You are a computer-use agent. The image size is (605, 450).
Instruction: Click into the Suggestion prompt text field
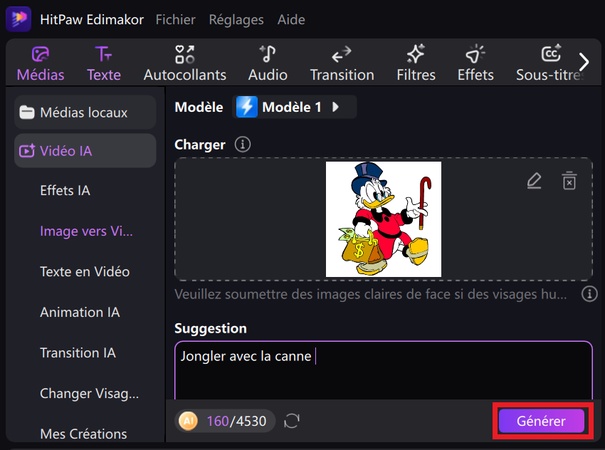pyautogui.click(x=384, y=370)
